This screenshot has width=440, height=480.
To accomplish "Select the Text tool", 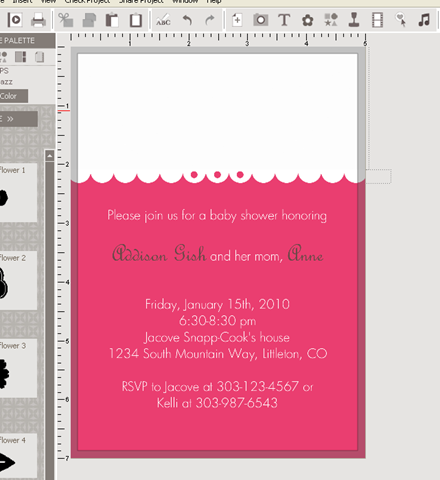I will click(284, 20).
